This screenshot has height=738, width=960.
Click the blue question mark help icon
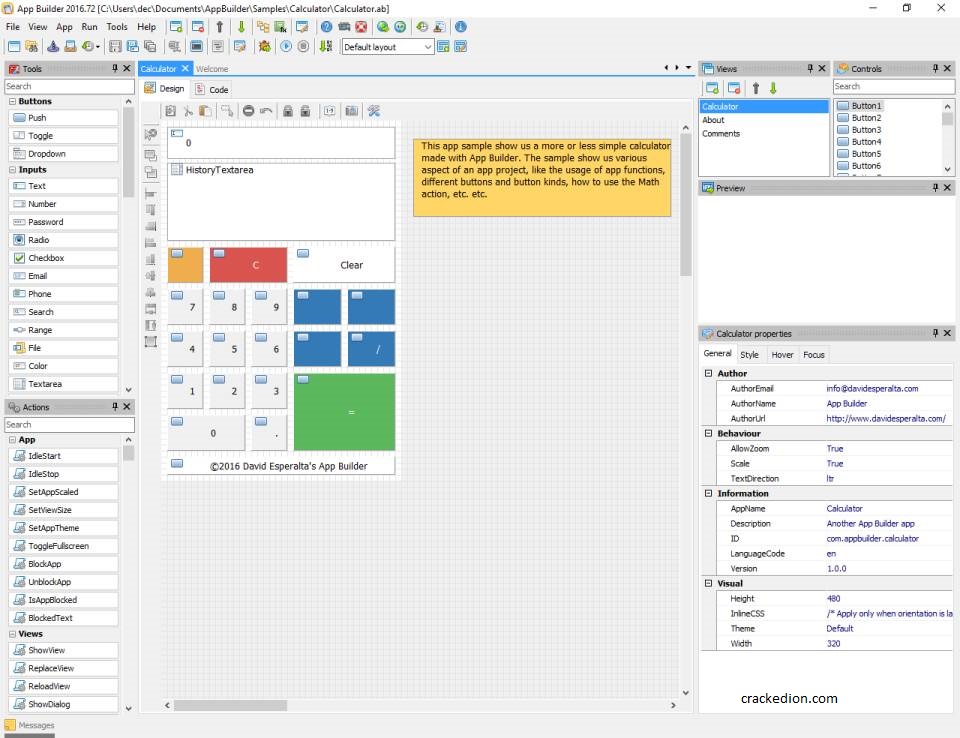pos(326,27)
